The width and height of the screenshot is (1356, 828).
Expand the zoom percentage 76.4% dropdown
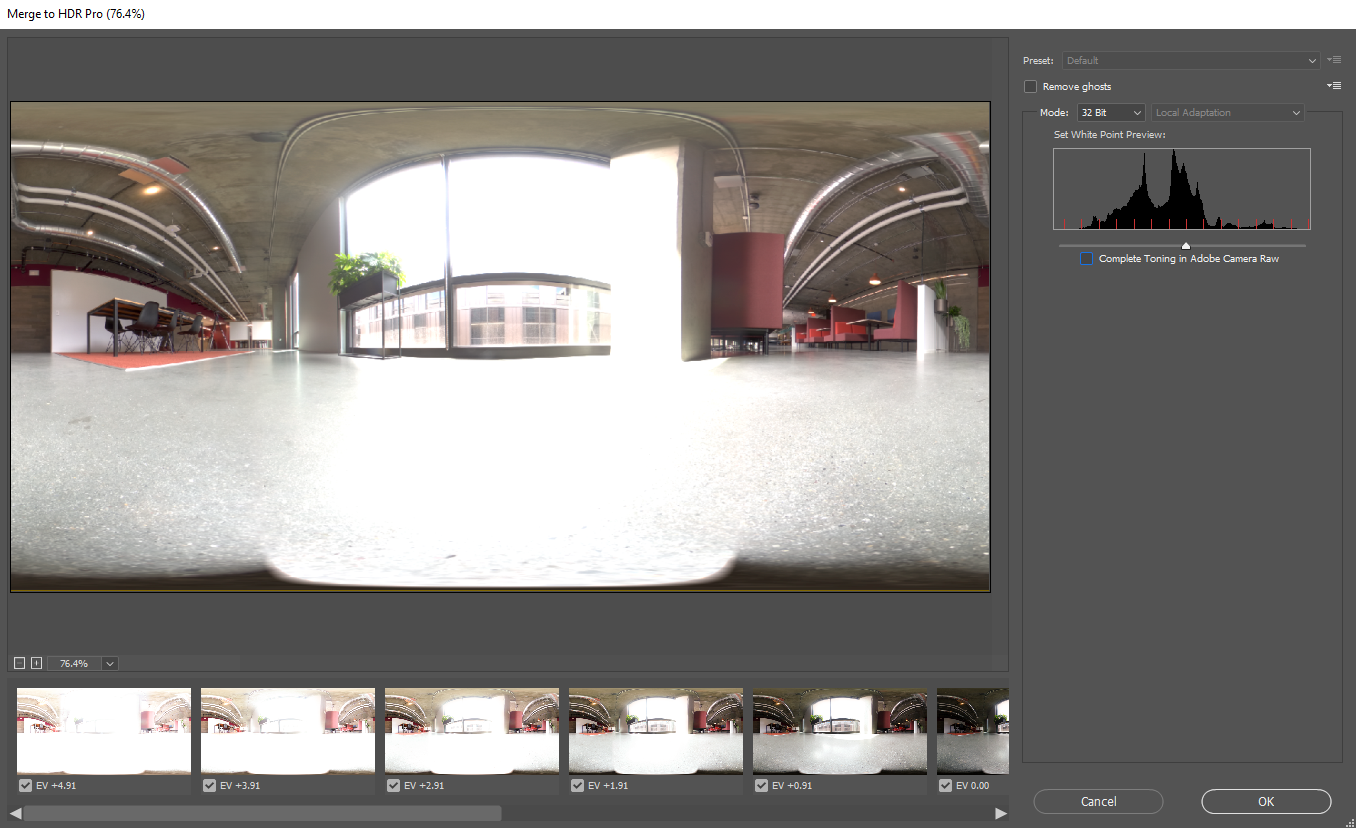click(x=109, y=663)
